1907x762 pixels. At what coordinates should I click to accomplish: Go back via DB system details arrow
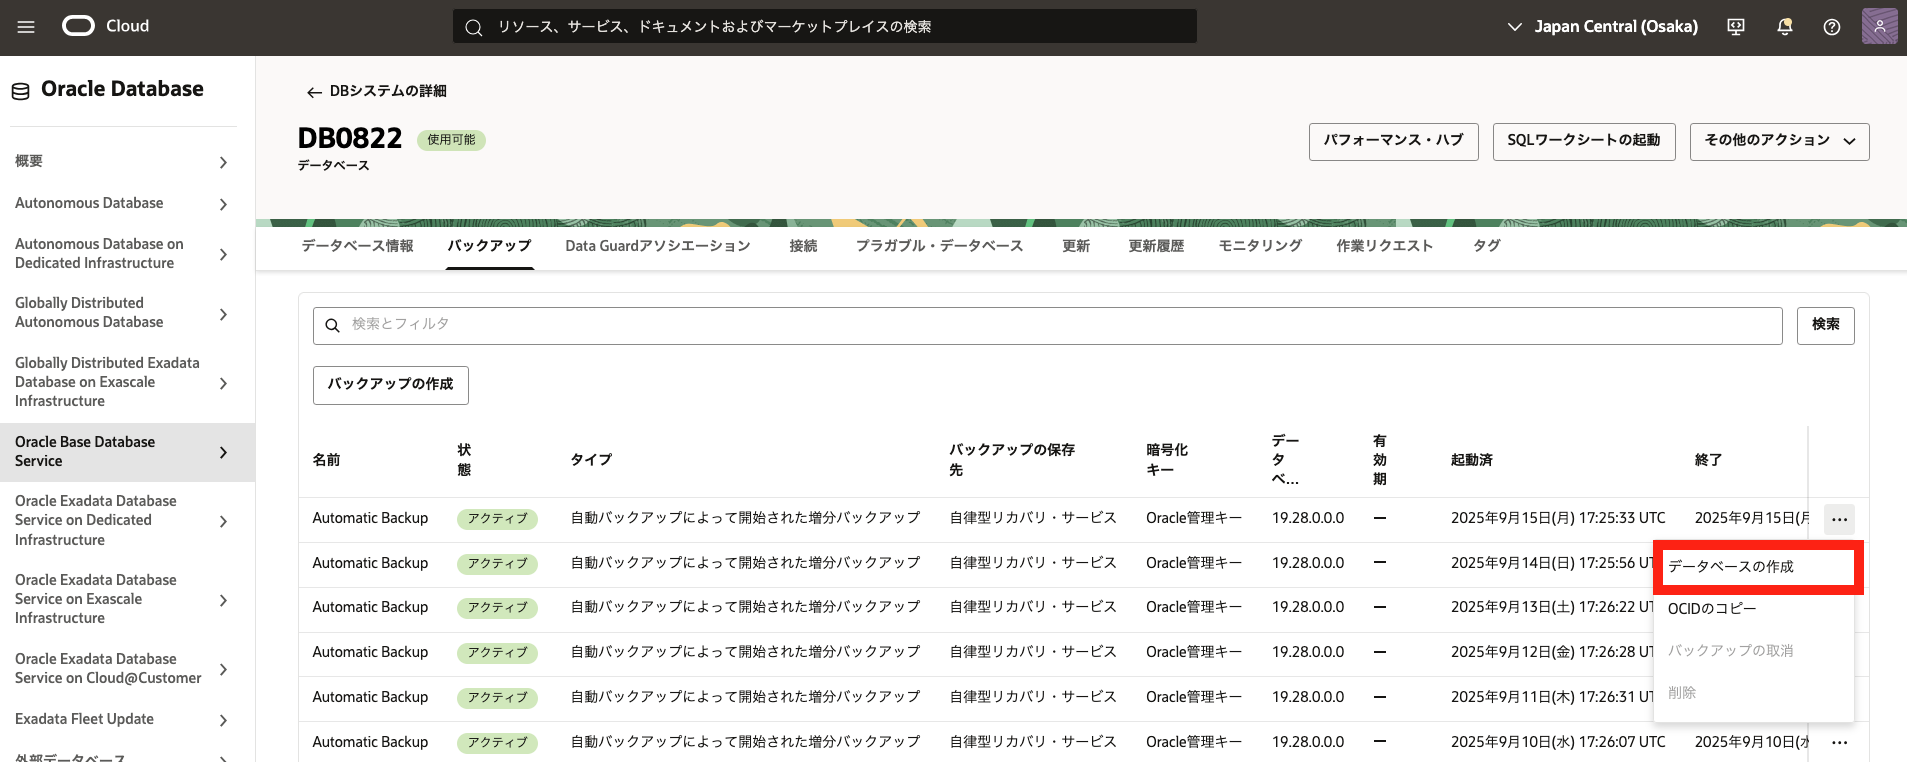(x=314, y=92)
